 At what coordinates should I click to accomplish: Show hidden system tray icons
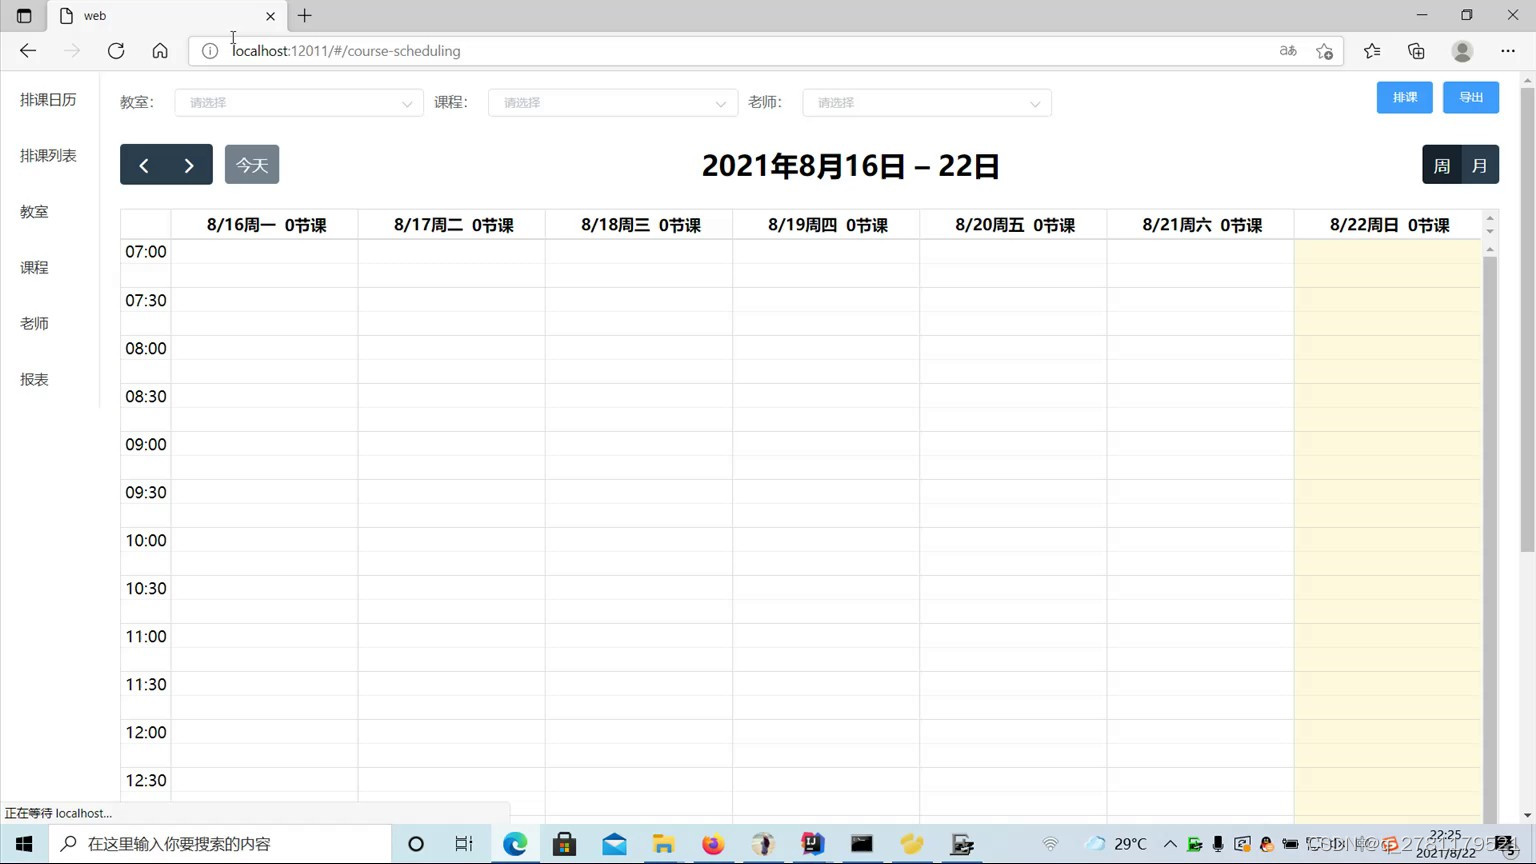click(1170, 844)
